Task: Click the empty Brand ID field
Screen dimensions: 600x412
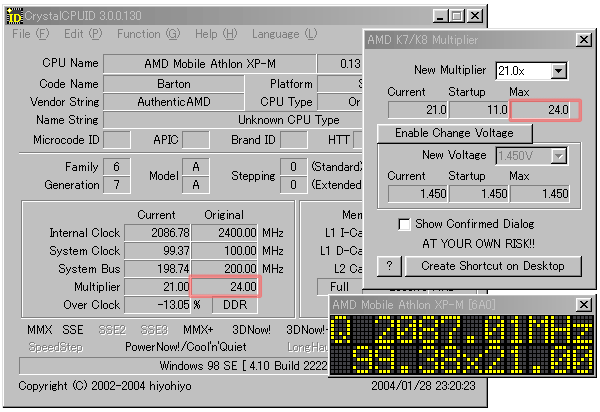Action: click(x=293, y=140)
